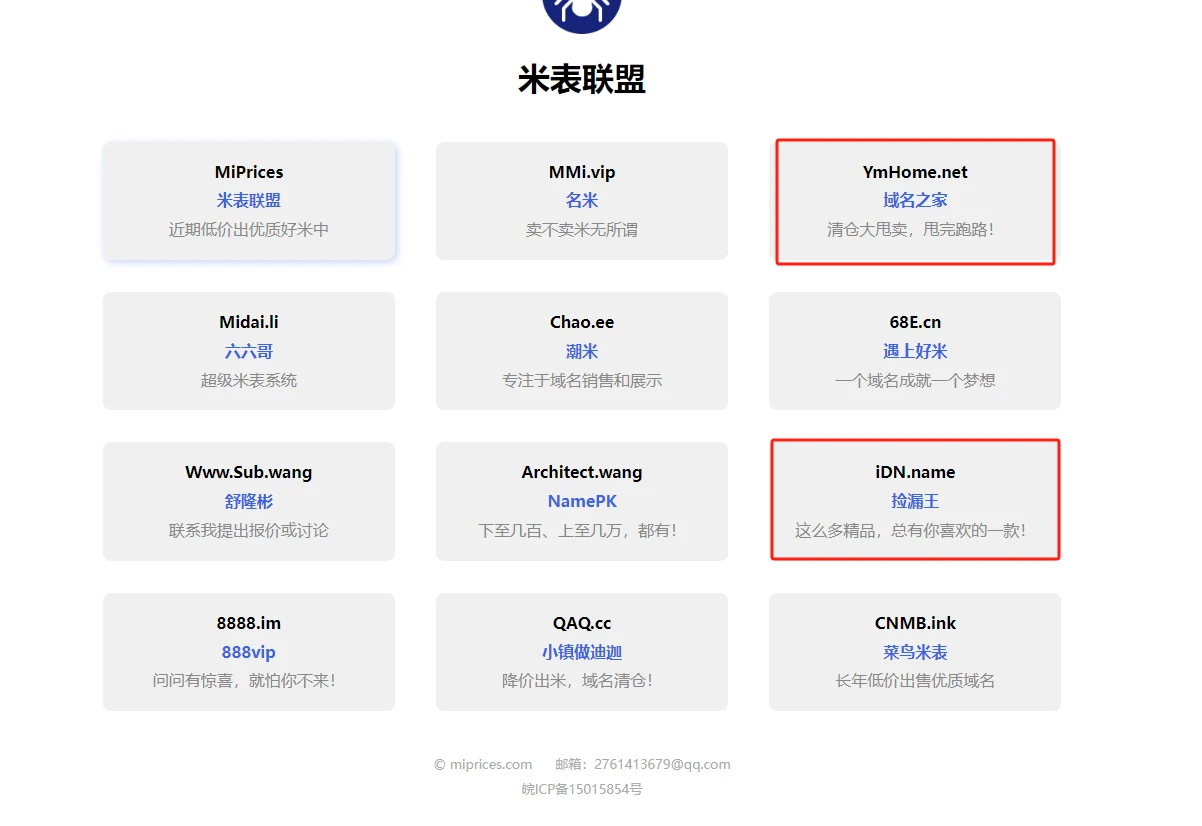
Task: Click the 8888.im 888vip card
Action: [x=249, y=652]
